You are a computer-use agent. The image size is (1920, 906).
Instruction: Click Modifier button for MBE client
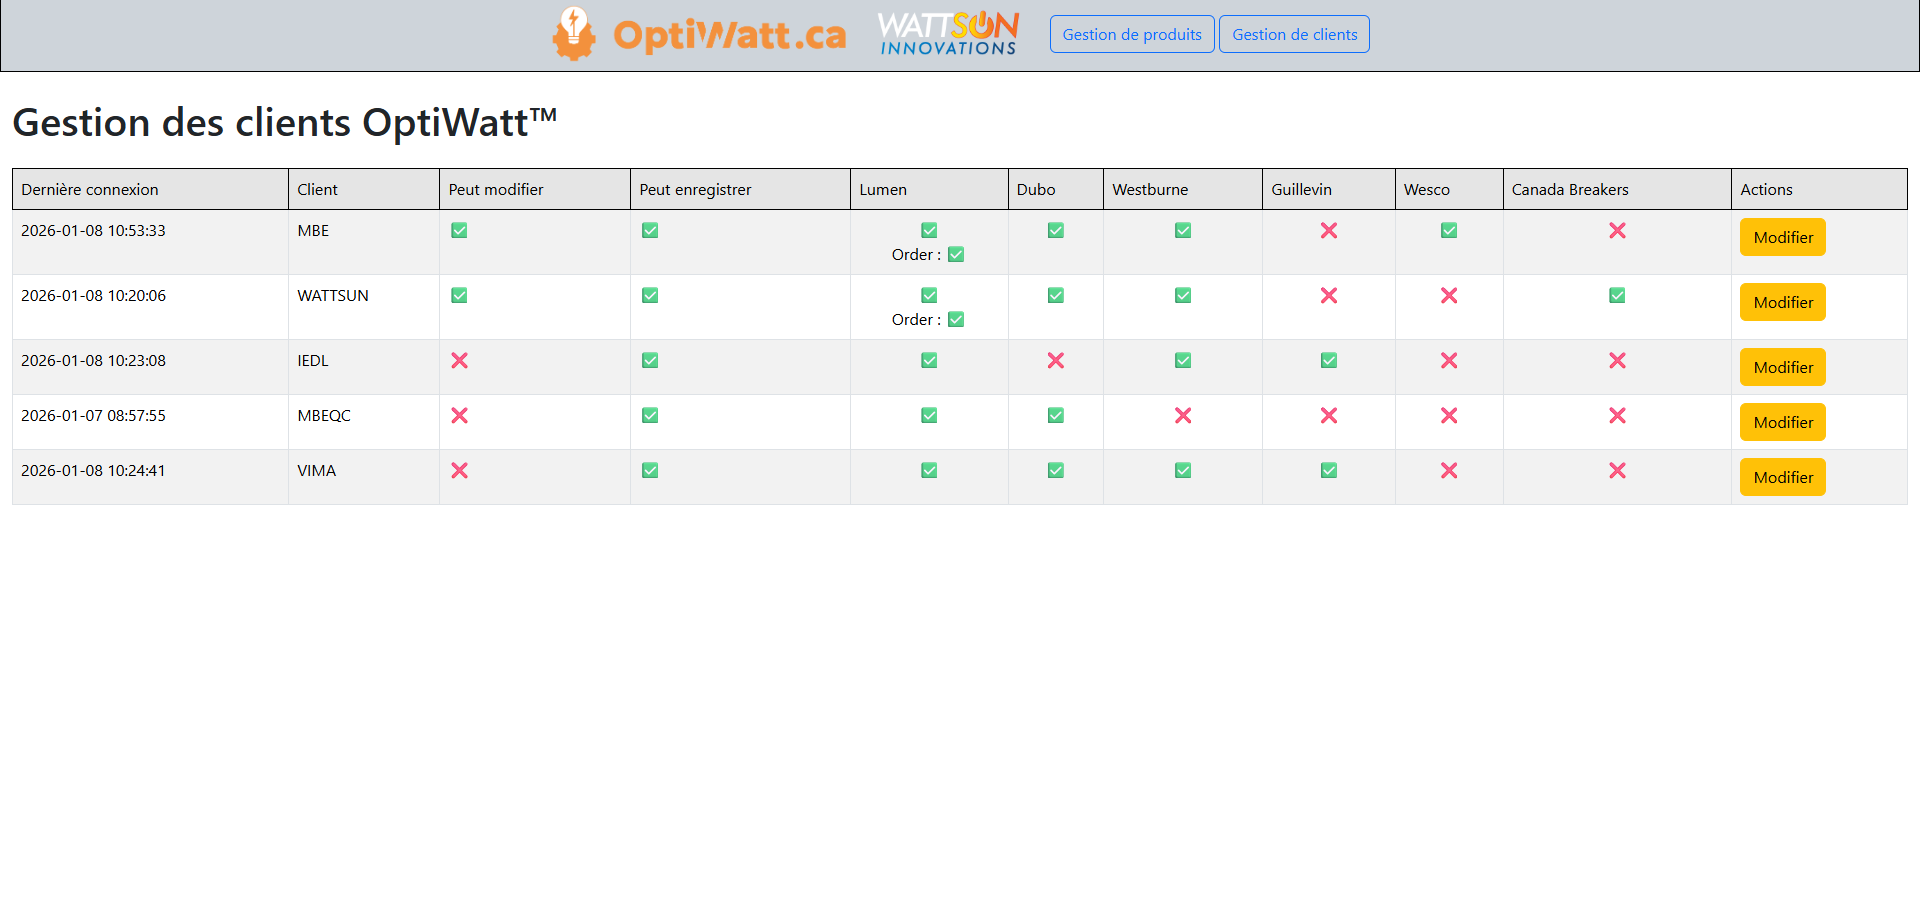tap(1782, 237)
